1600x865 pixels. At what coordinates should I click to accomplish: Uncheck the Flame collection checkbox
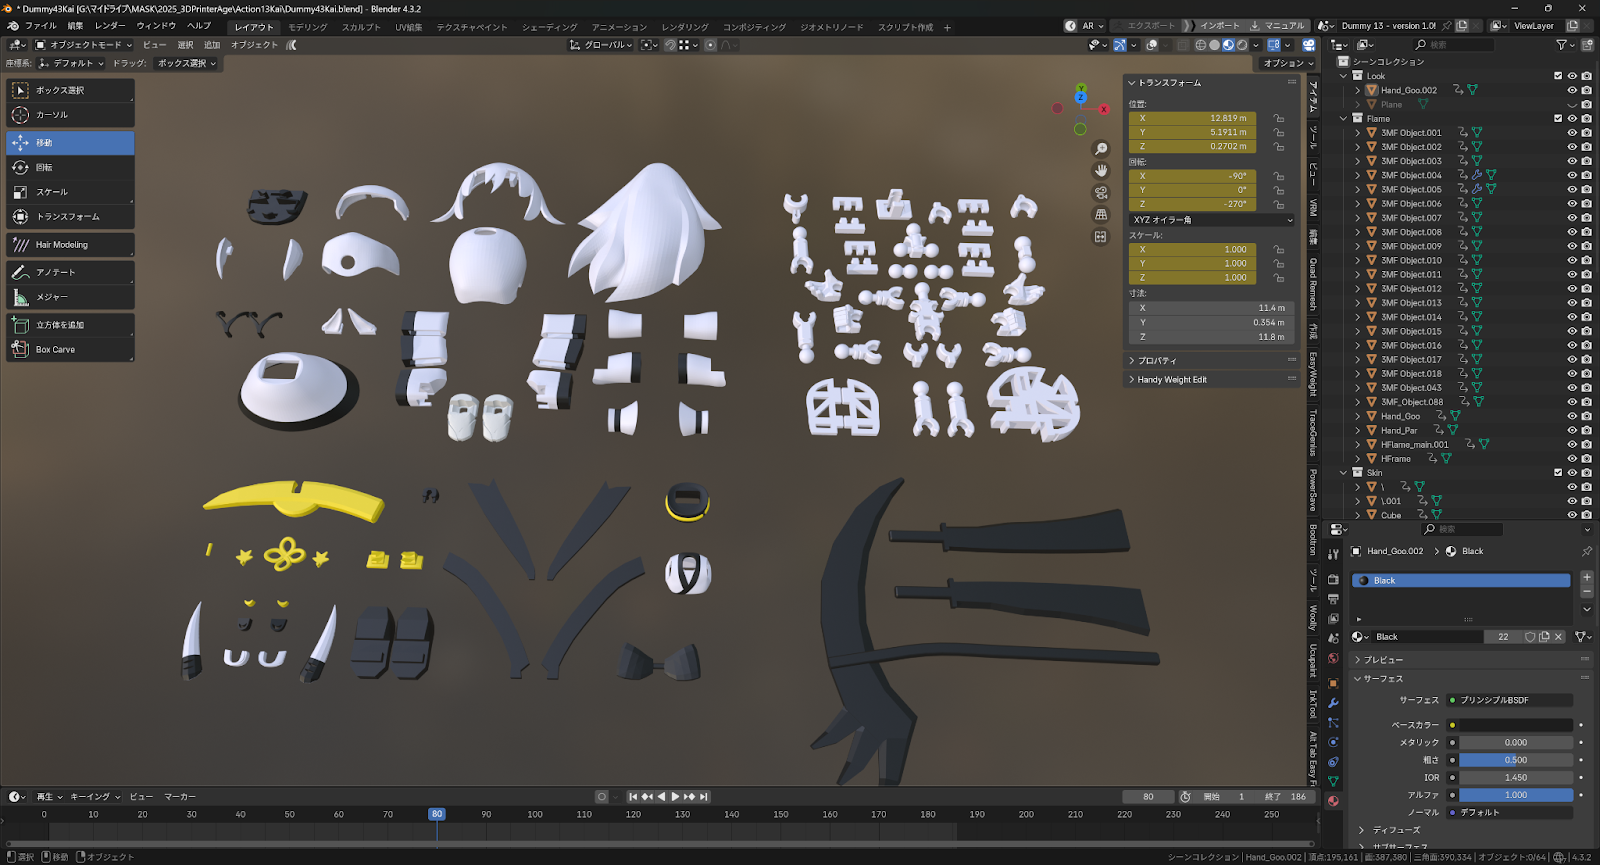point(1558,118)
